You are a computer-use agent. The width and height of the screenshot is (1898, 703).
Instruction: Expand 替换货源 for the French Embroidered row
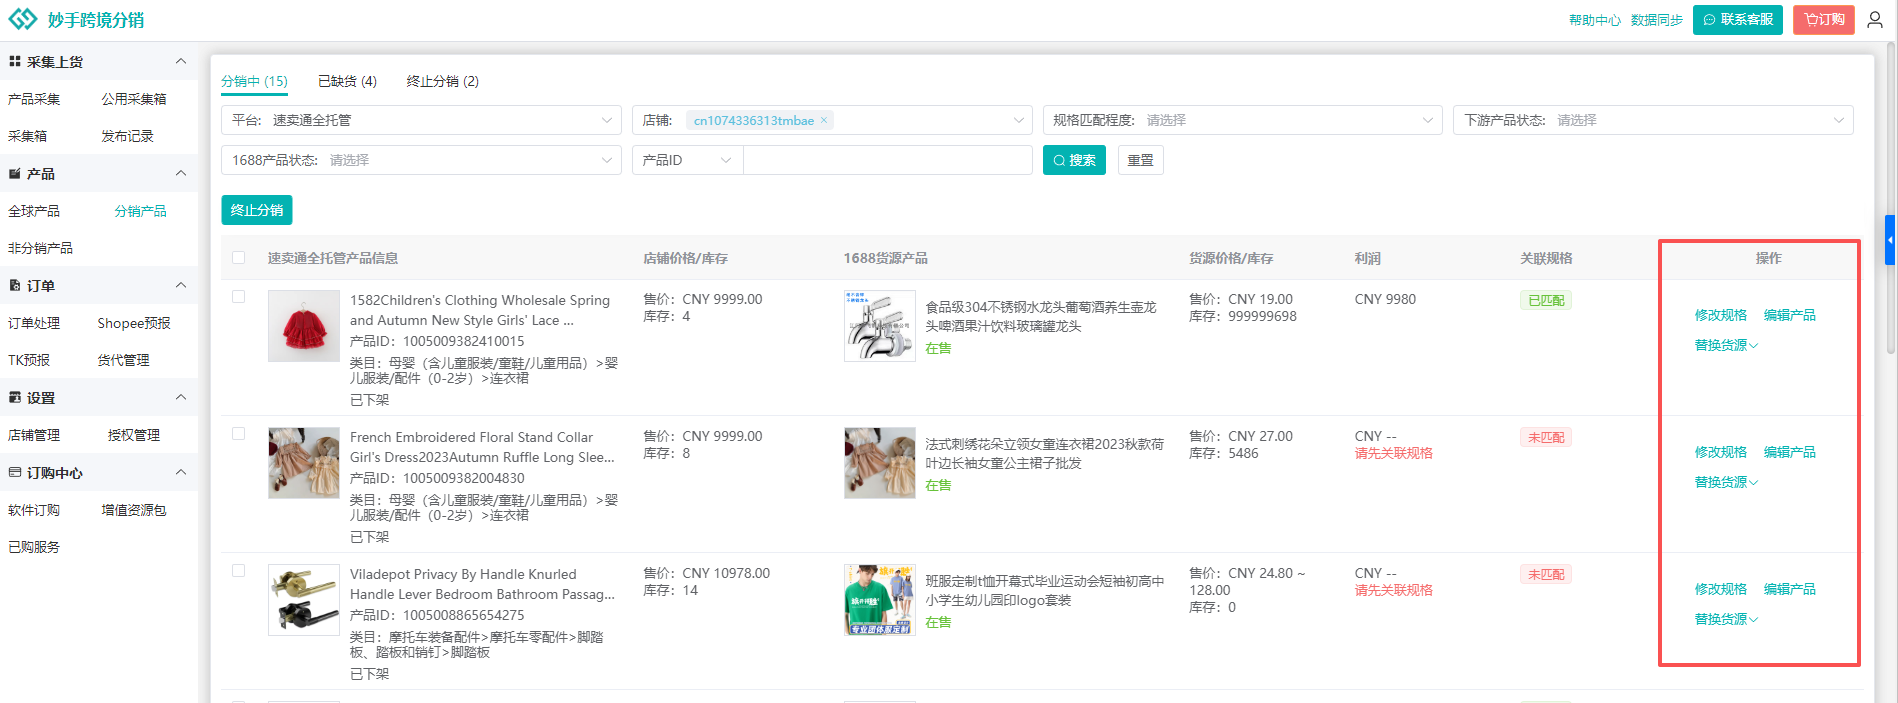pos(1726,483)
